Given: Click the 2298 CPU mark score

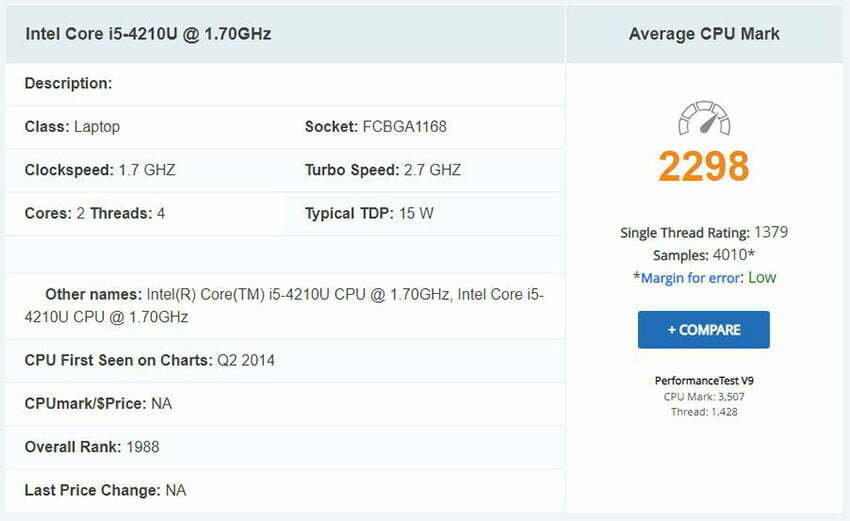Looking at the screenshot, I should click(704, 166).
